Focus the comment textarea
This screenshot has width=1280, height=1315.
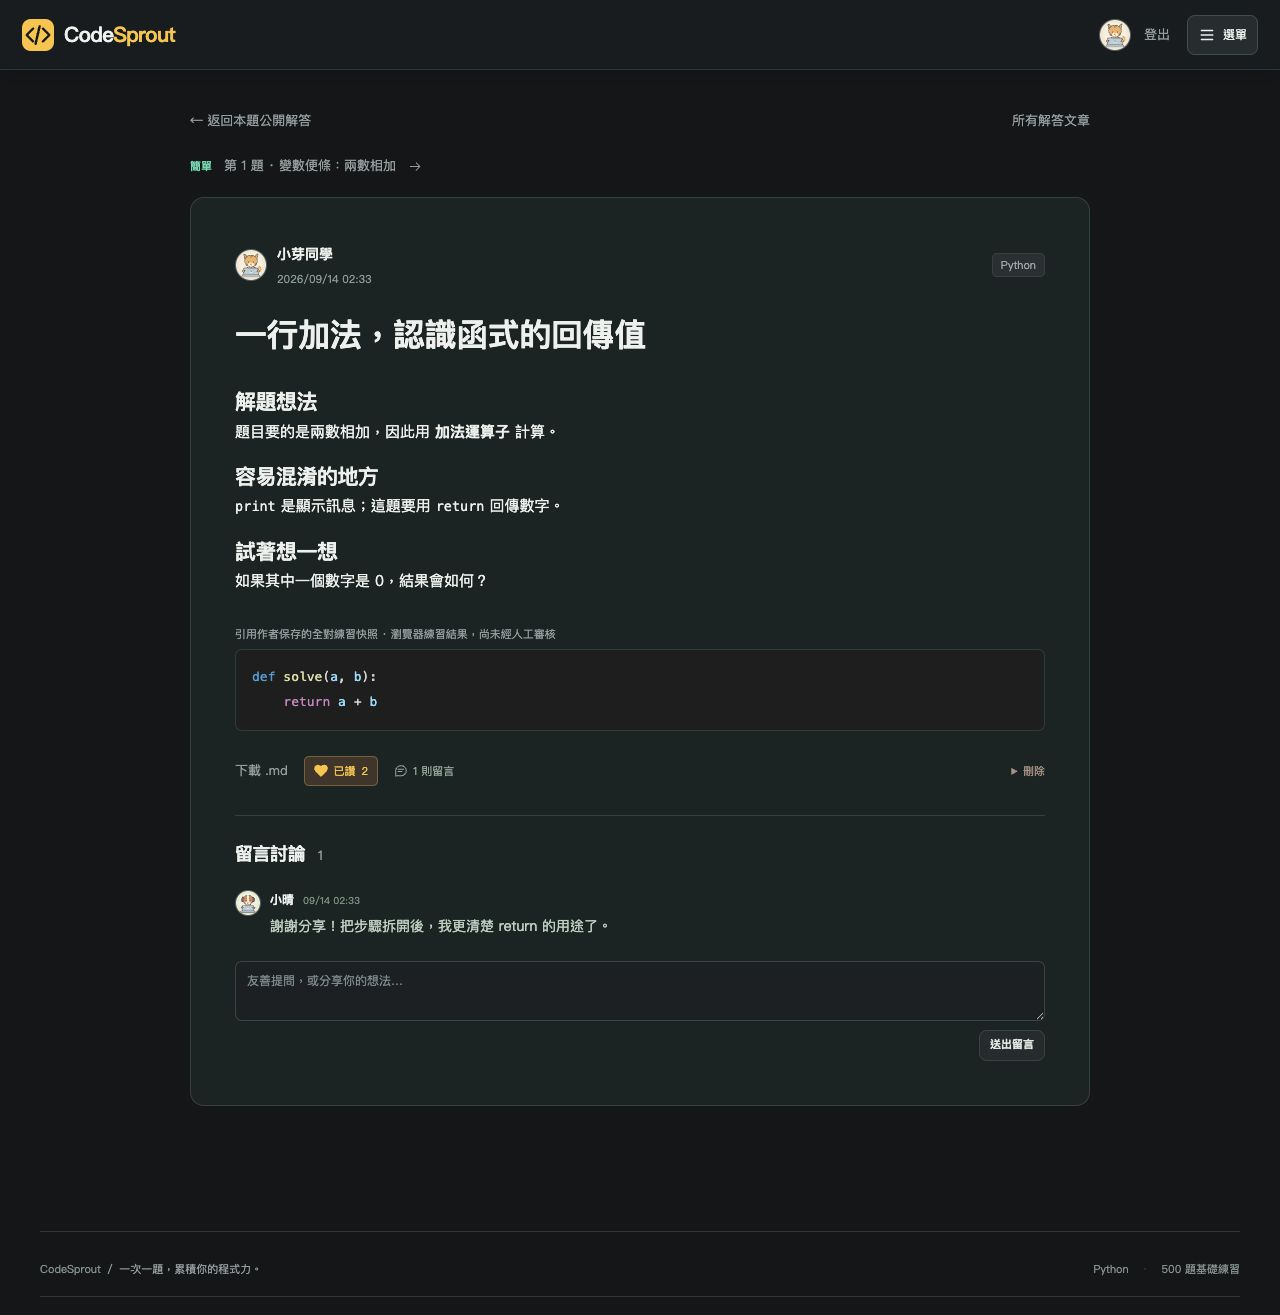pos(640,991)
